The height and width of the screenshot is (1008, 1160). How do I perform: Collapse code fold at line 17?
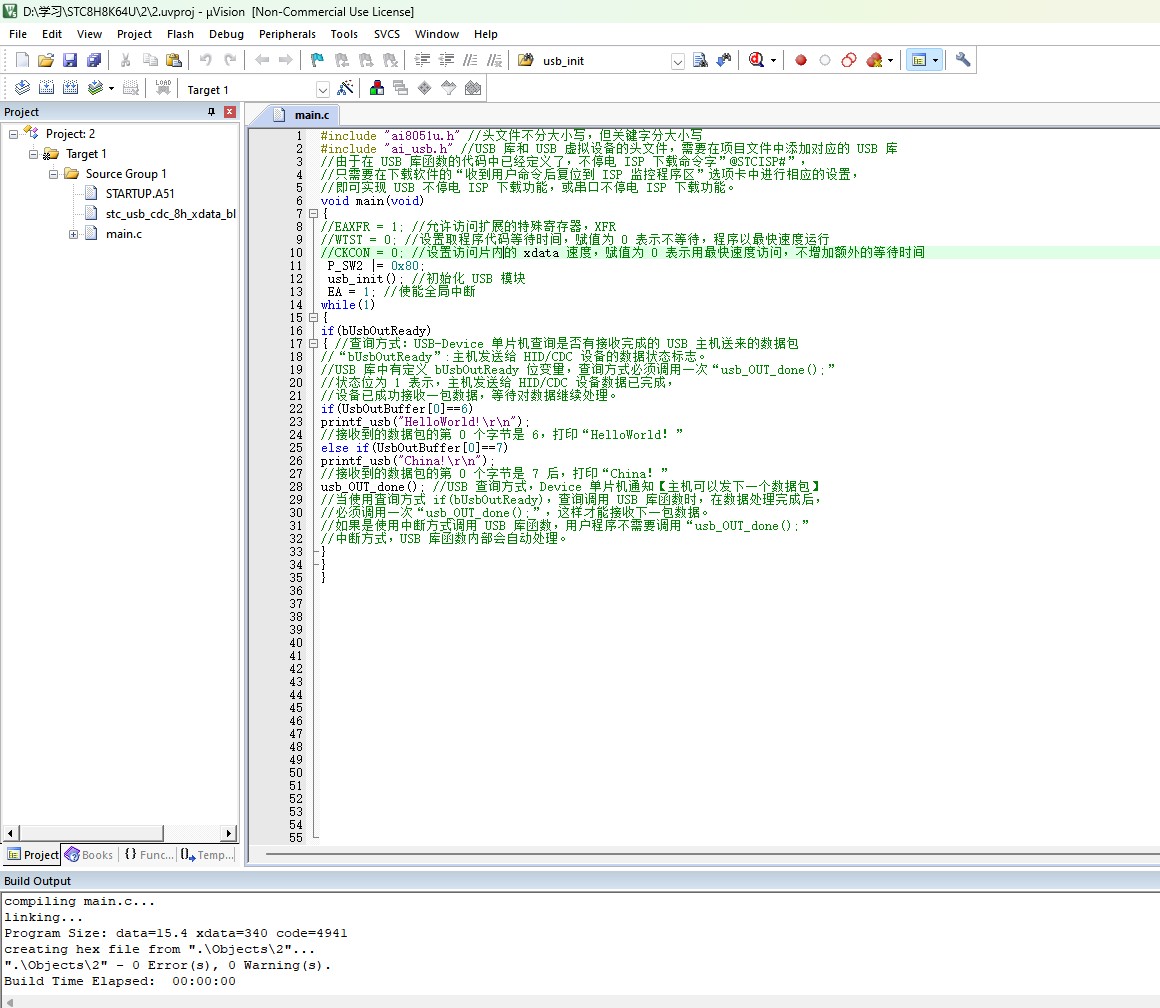point(314,343)
